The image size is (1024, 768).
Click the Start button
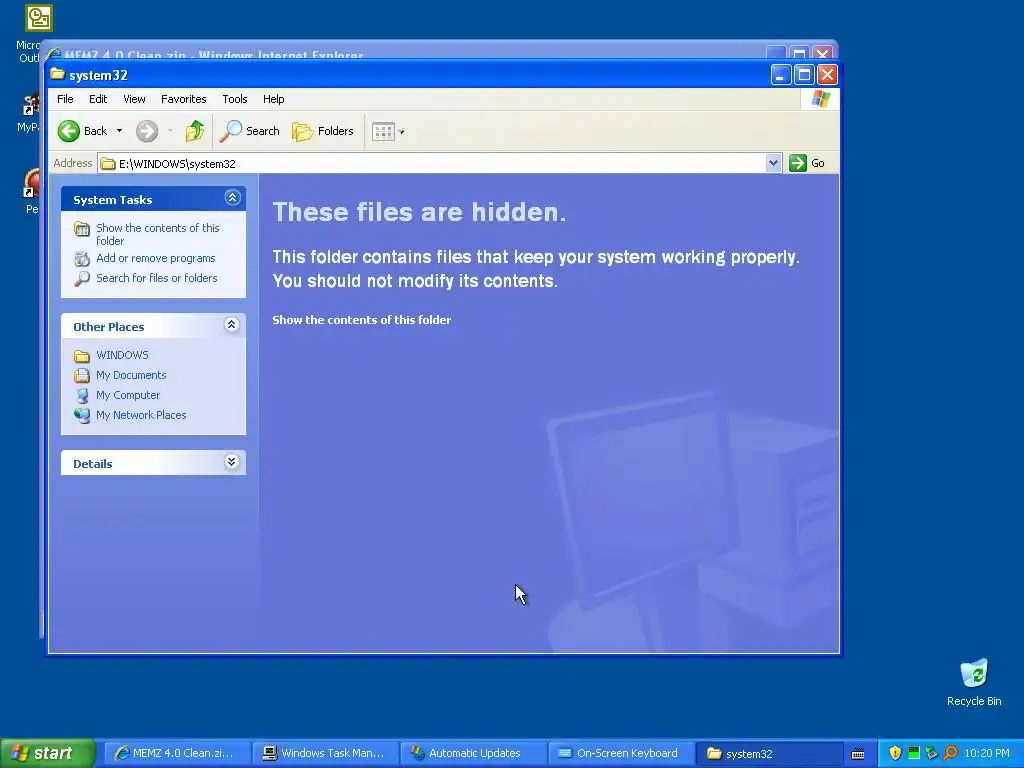[47, 754]
